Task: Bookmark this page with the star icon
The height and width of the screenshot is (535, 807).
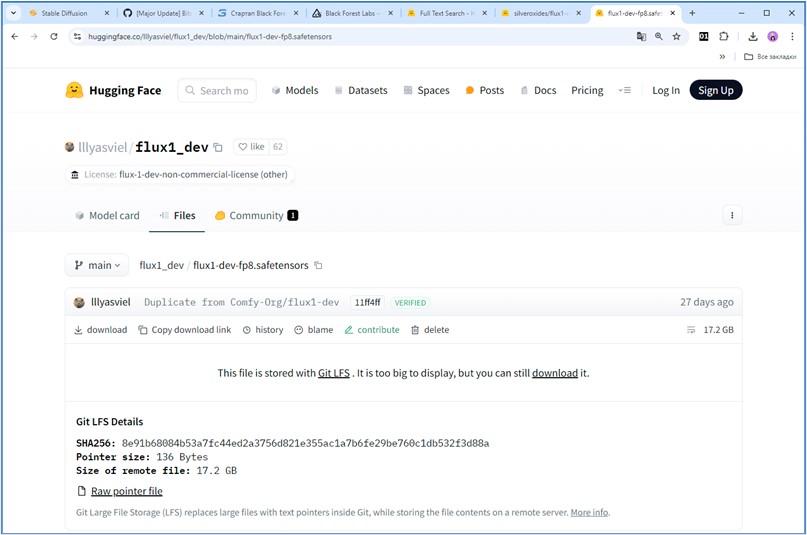Action: (677, 36)
